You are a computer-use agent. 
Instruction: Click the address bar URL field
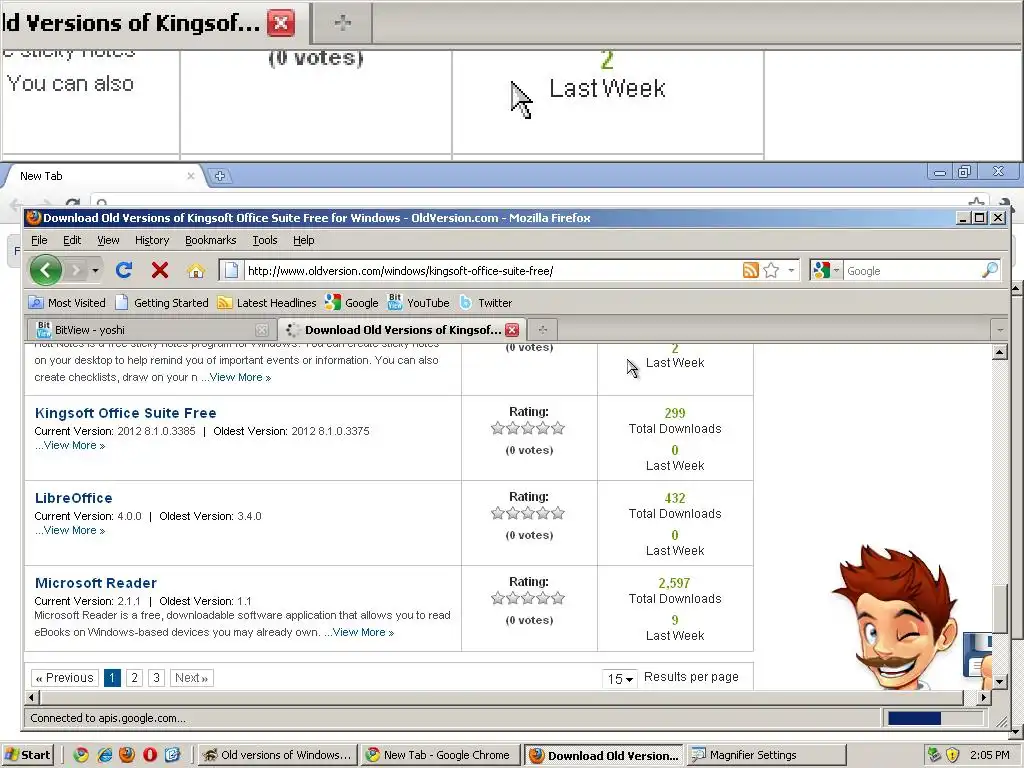pyautogui.click(x=493, y=270)
